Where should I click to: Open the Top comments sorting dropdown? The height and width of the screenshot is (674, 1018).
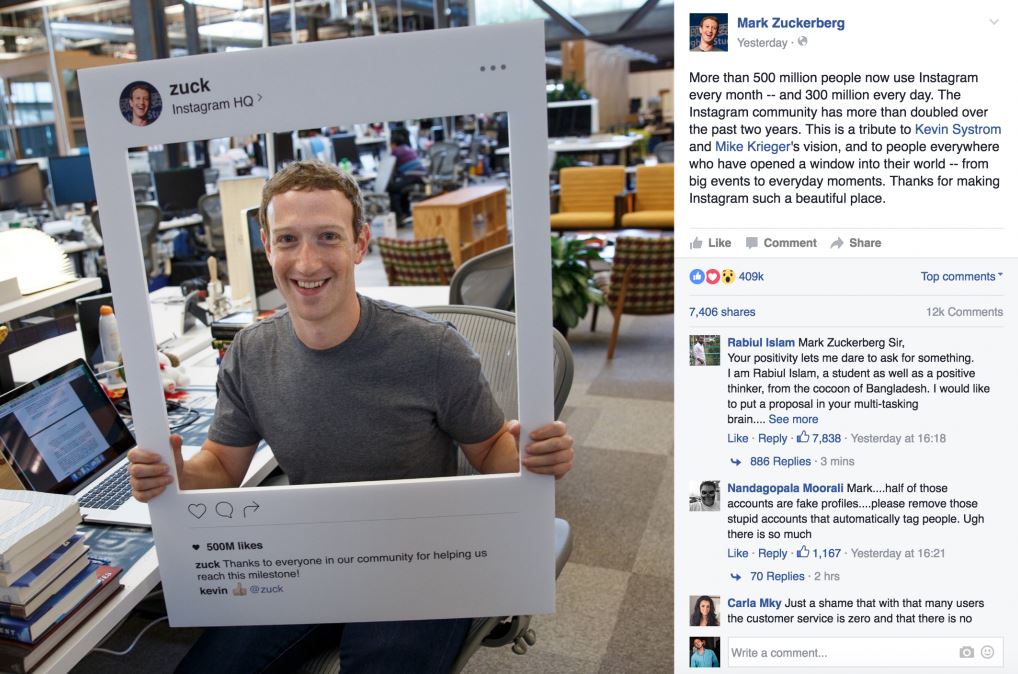tap(962, 277)
